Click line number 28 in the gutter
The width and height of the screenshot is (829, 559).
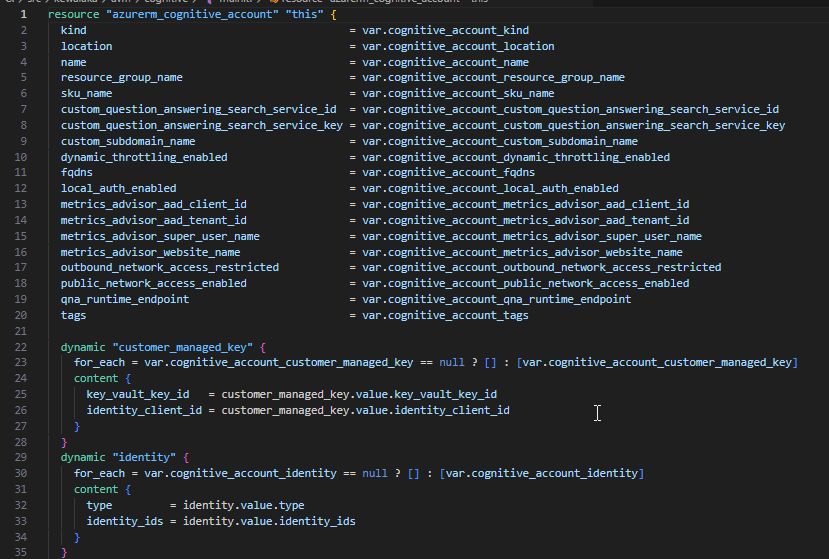click(21, 442)
